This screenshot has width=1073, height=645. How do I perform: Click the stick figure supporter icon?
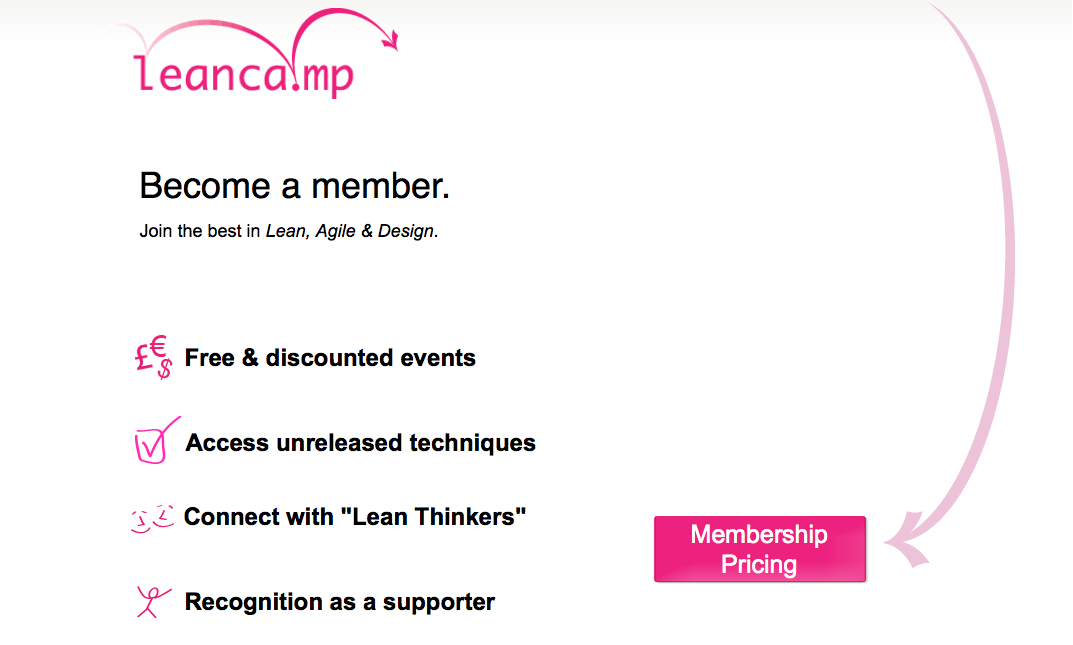pyautogui.click(x=153, y=602)
